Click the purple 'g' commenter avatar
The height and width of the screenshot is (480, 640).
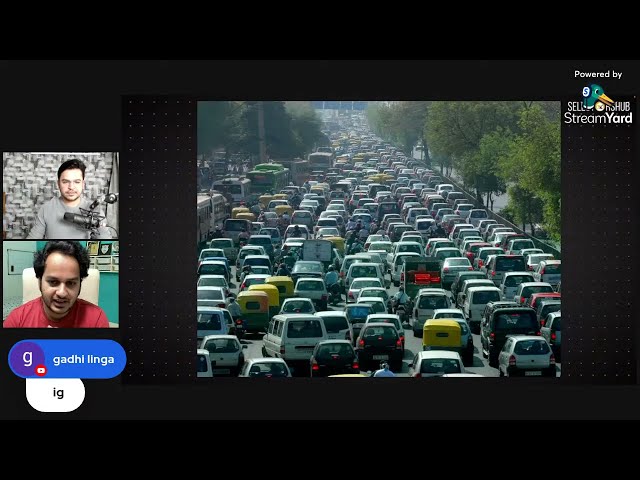[x=27, y=359]
